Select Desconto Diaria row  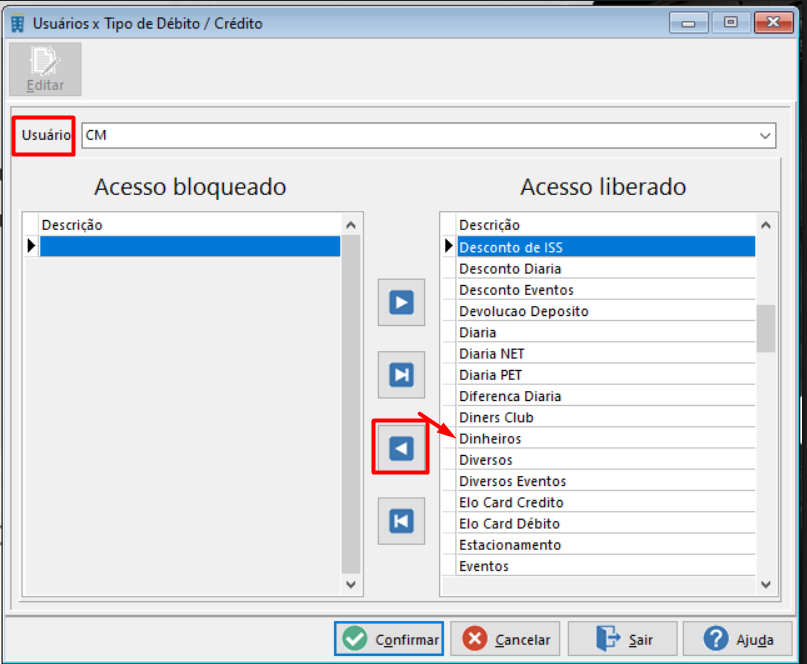[606, 269]
